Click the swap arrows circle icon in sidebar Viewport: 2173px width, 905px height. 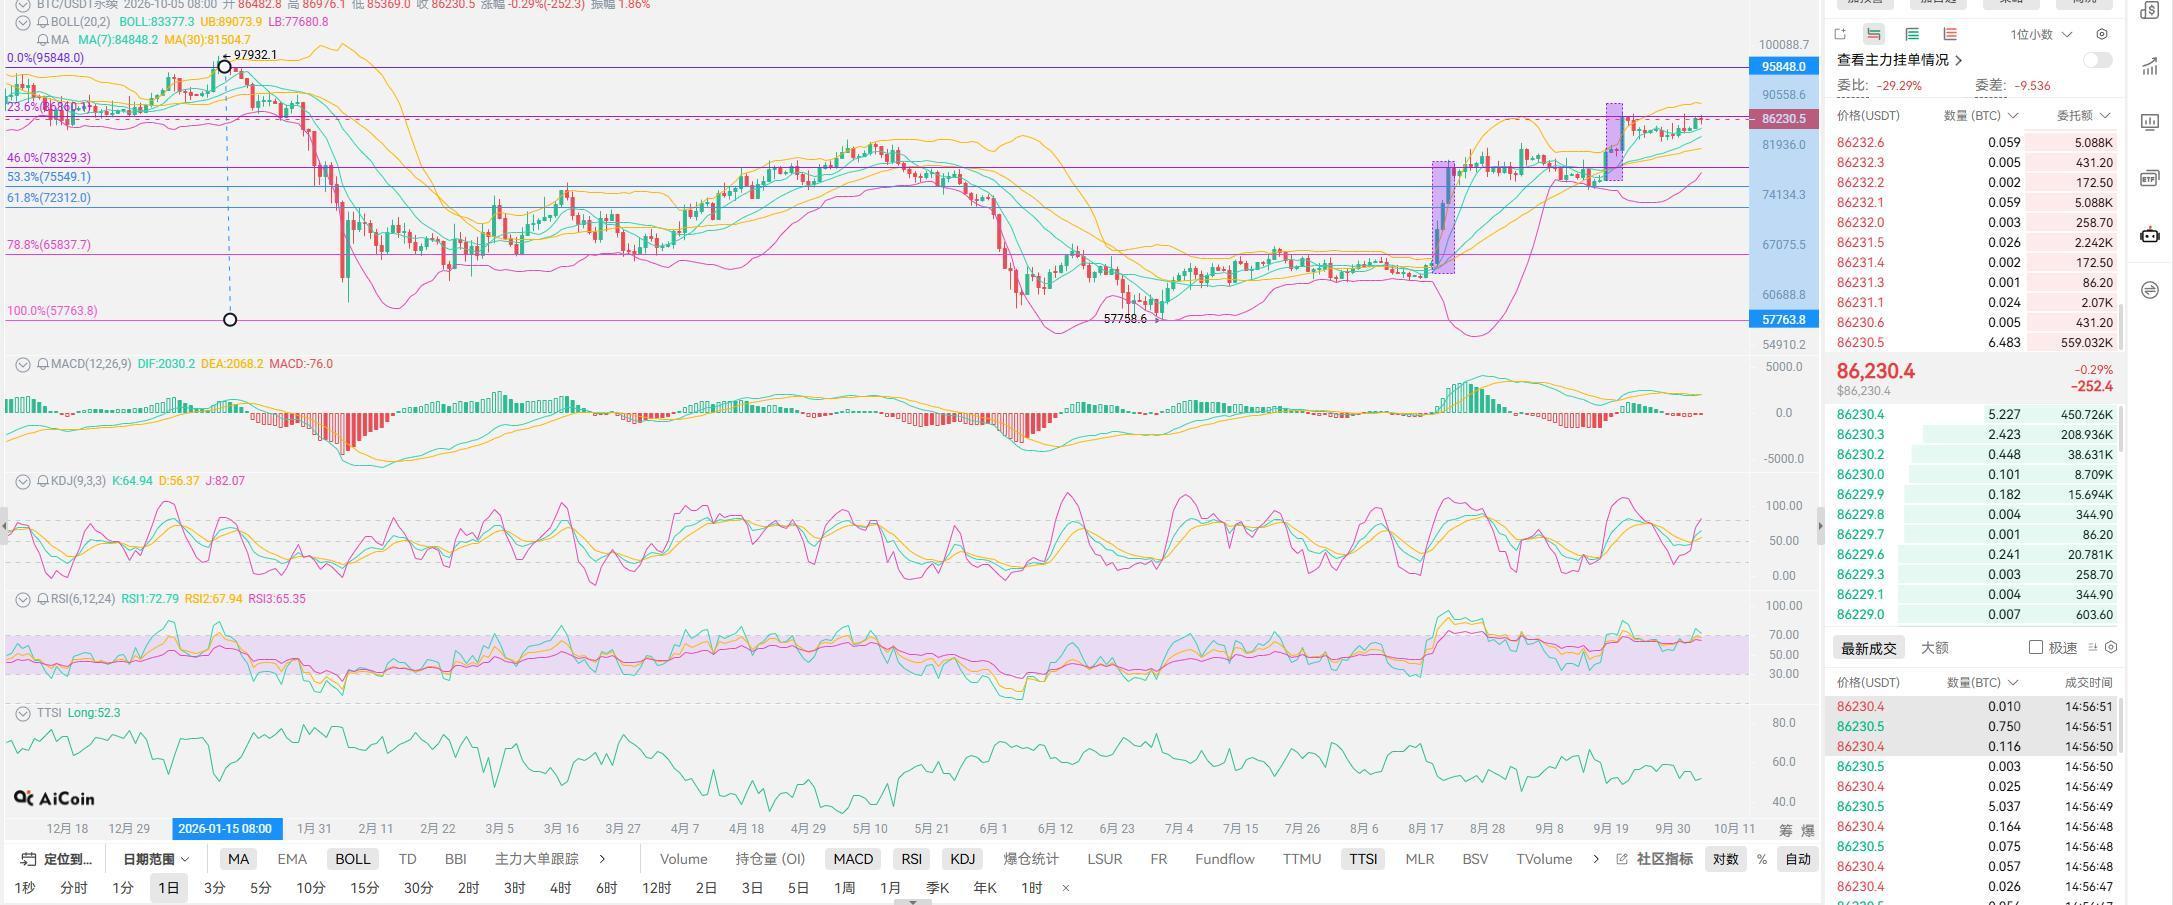(x=2149, y=290)
